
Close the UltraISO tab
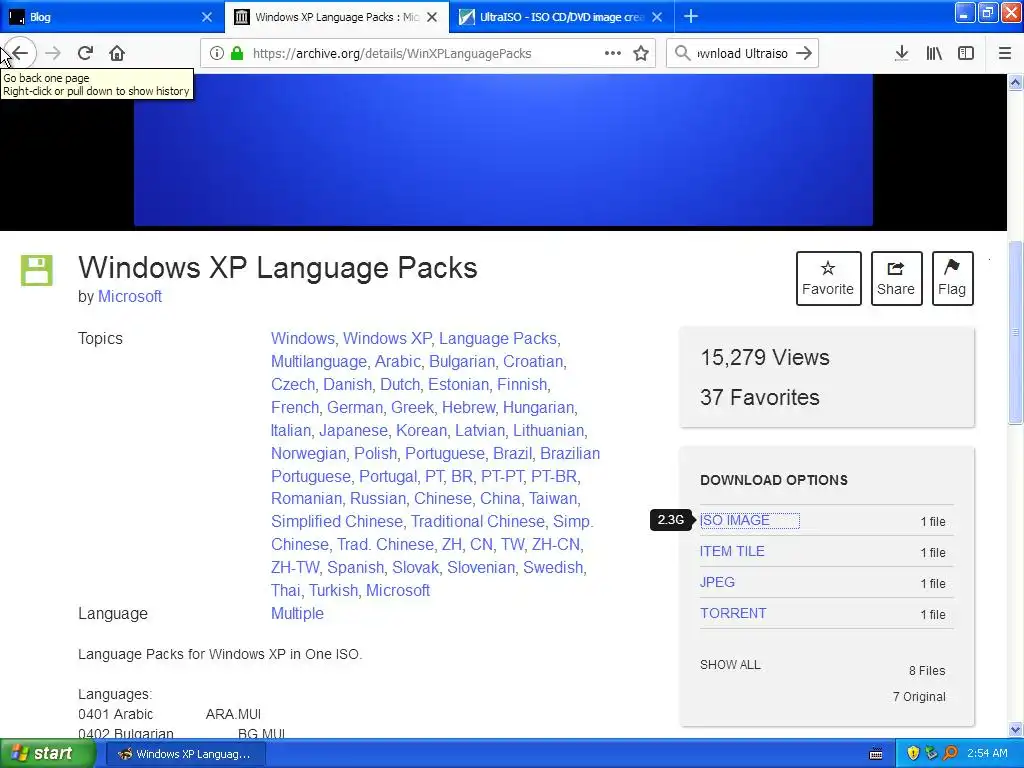(x=658, y=17)
